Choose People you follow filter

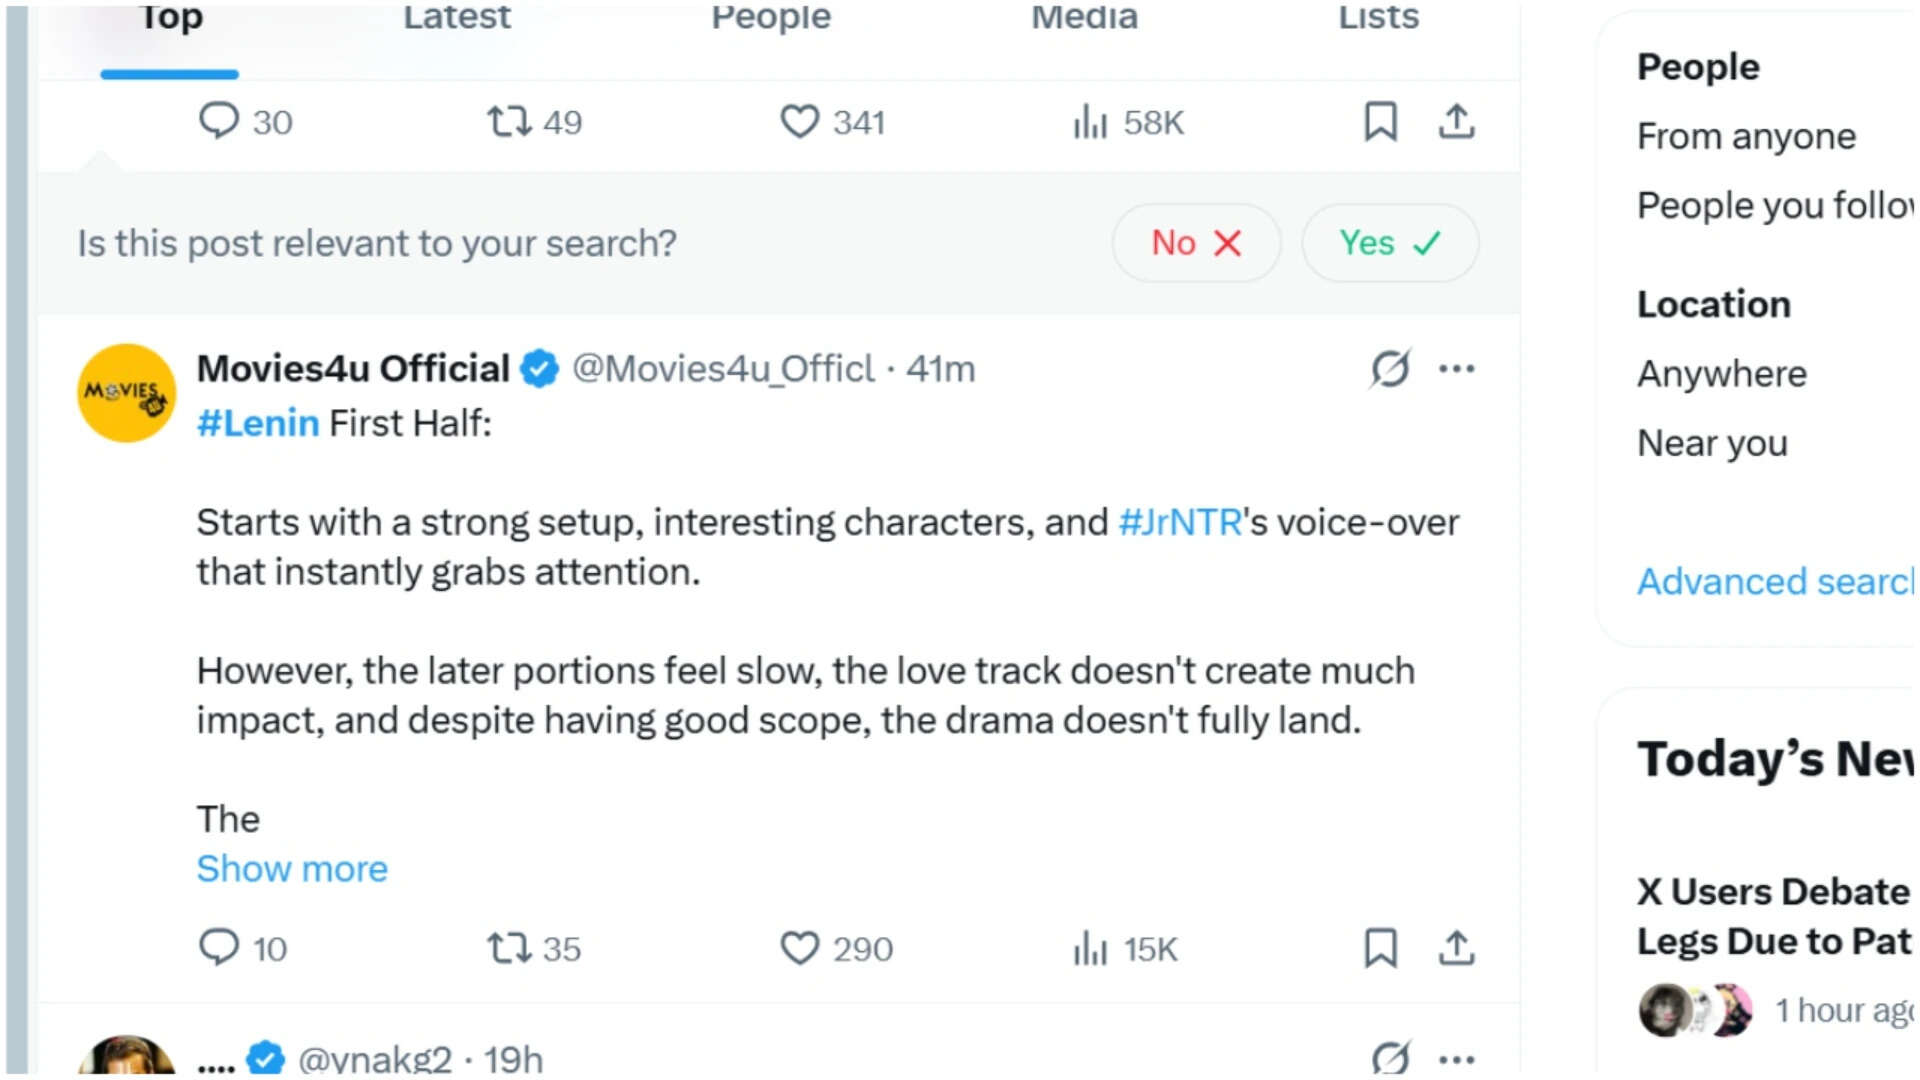click(1775, 205)
